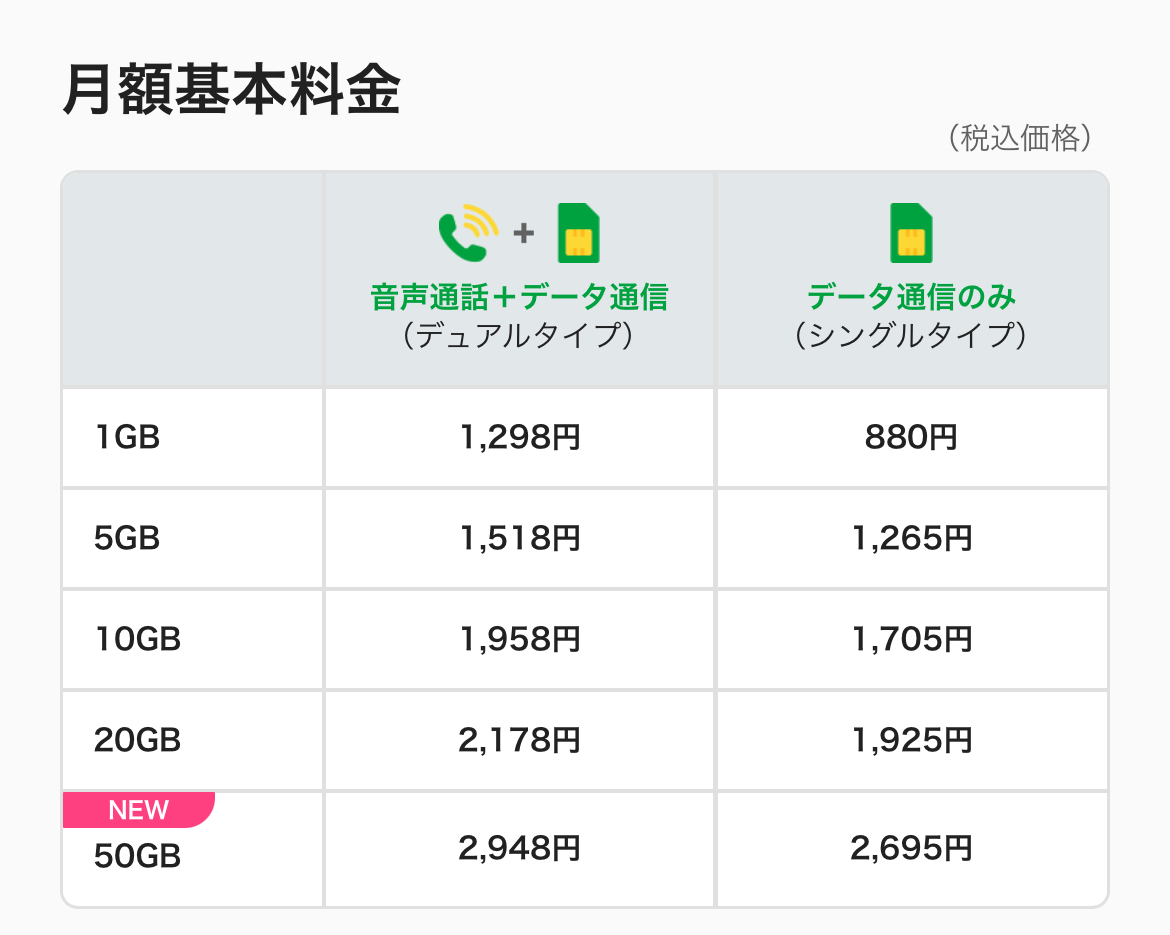Click the (デュアルタイプ) subtitle text
1170x935 pixels.
519,335
